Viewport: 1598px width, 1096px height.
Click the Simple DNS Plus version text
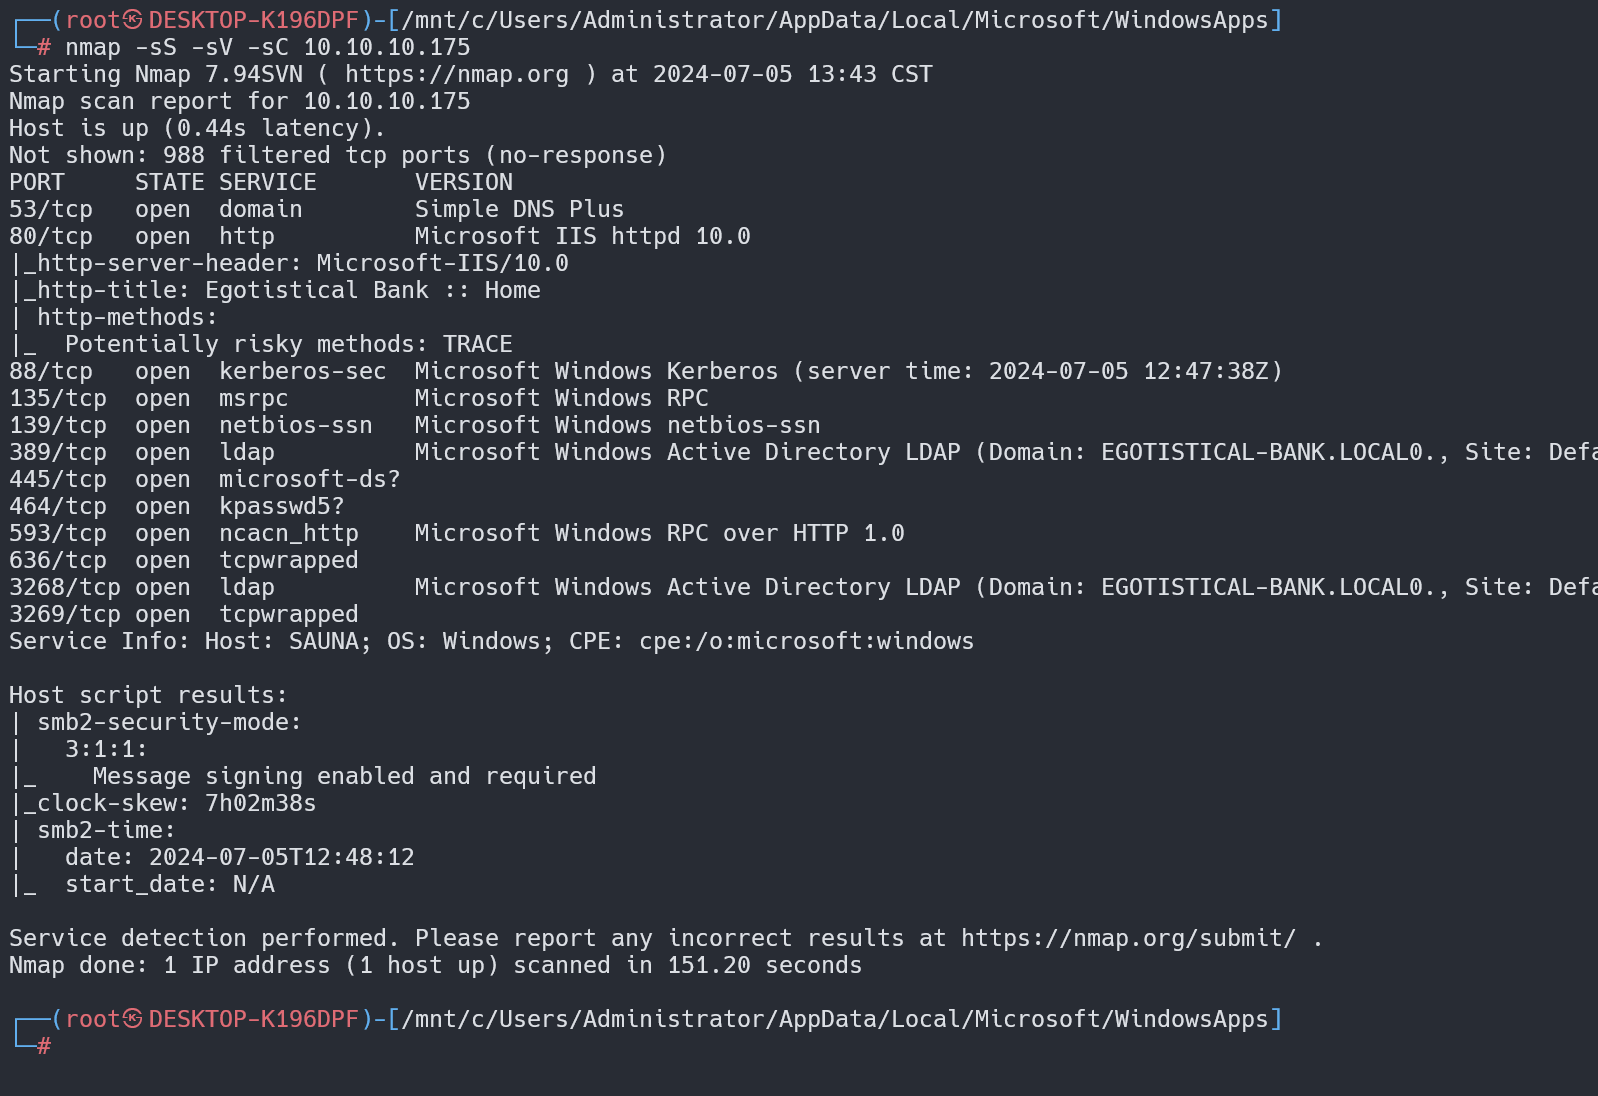[x=519, y=210]
